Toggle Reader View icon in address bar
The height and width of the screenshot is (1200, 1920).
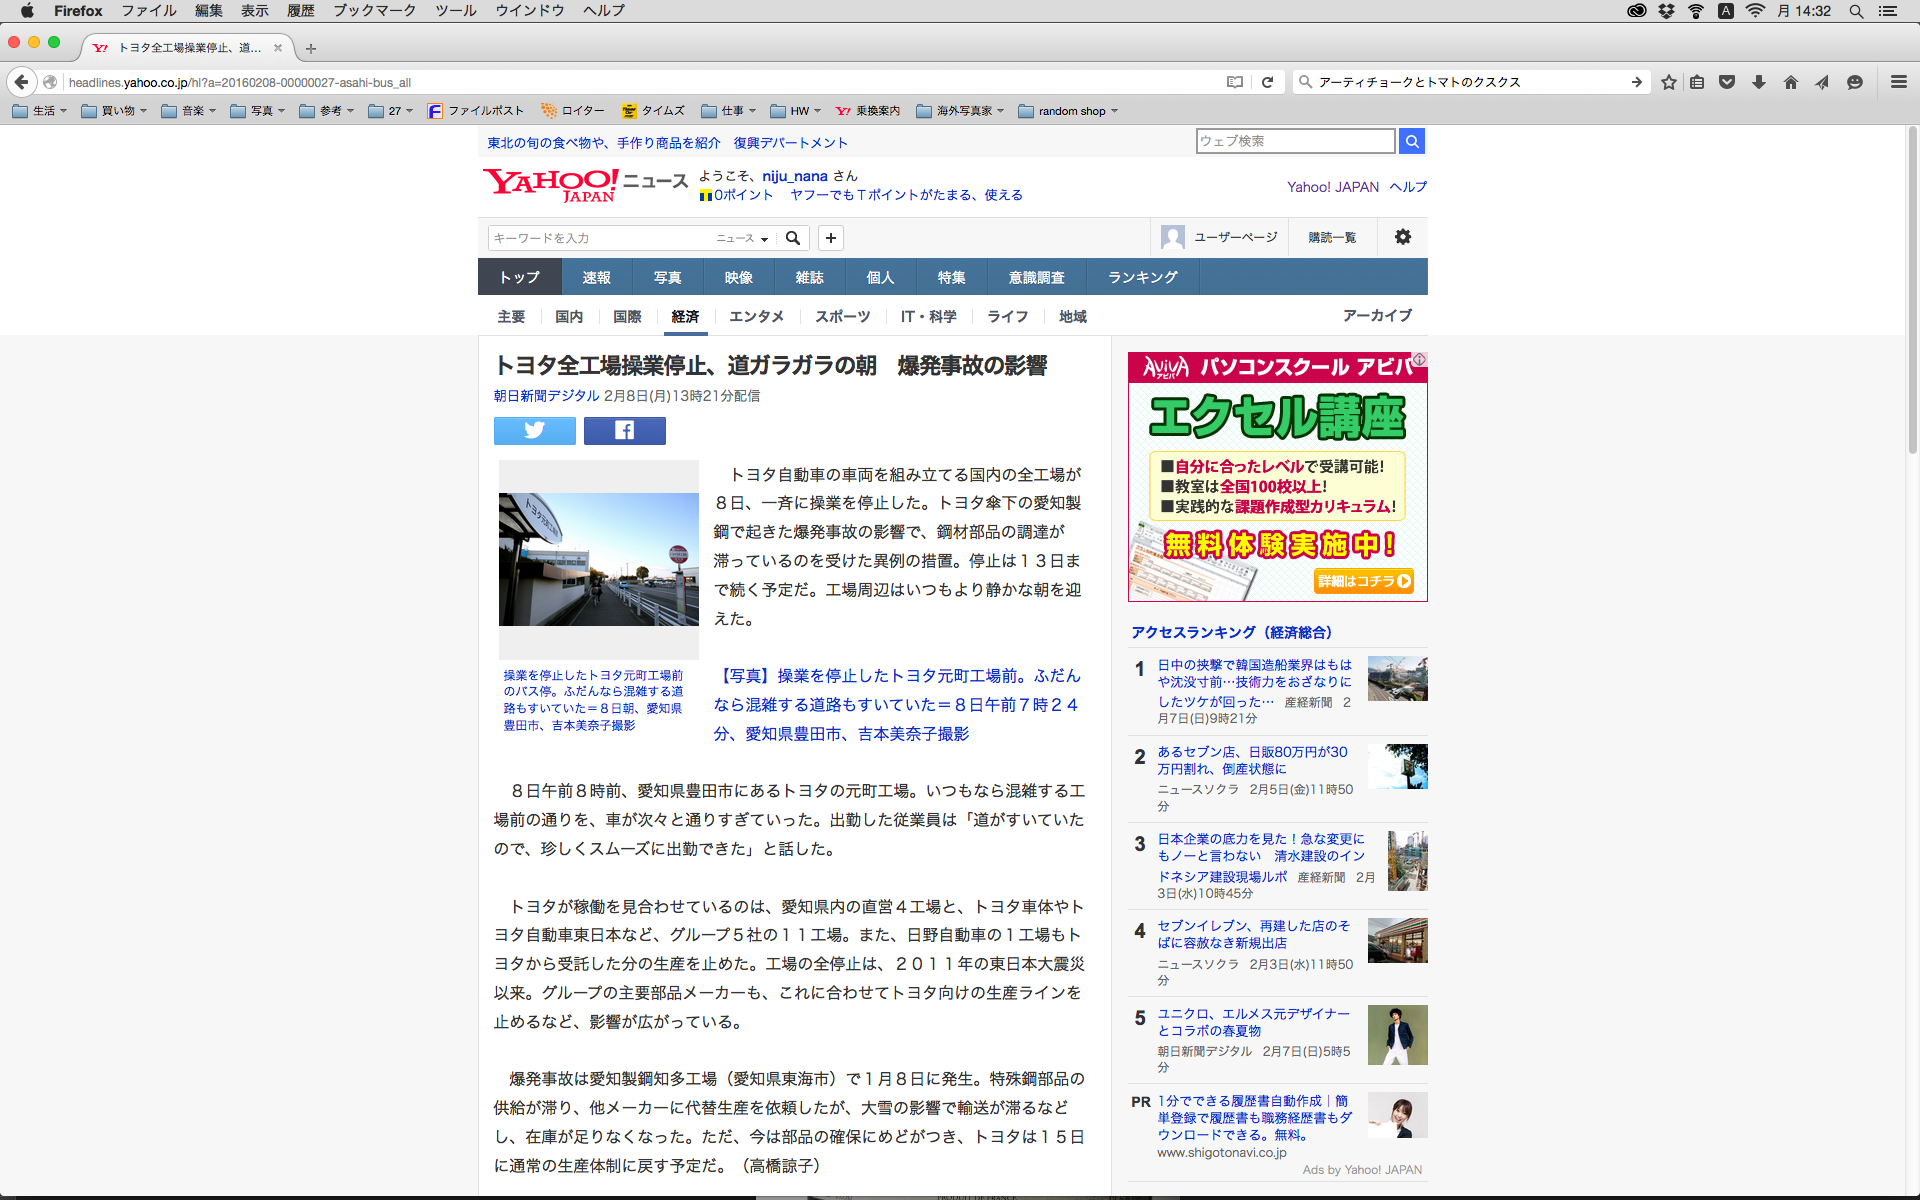1235,82
